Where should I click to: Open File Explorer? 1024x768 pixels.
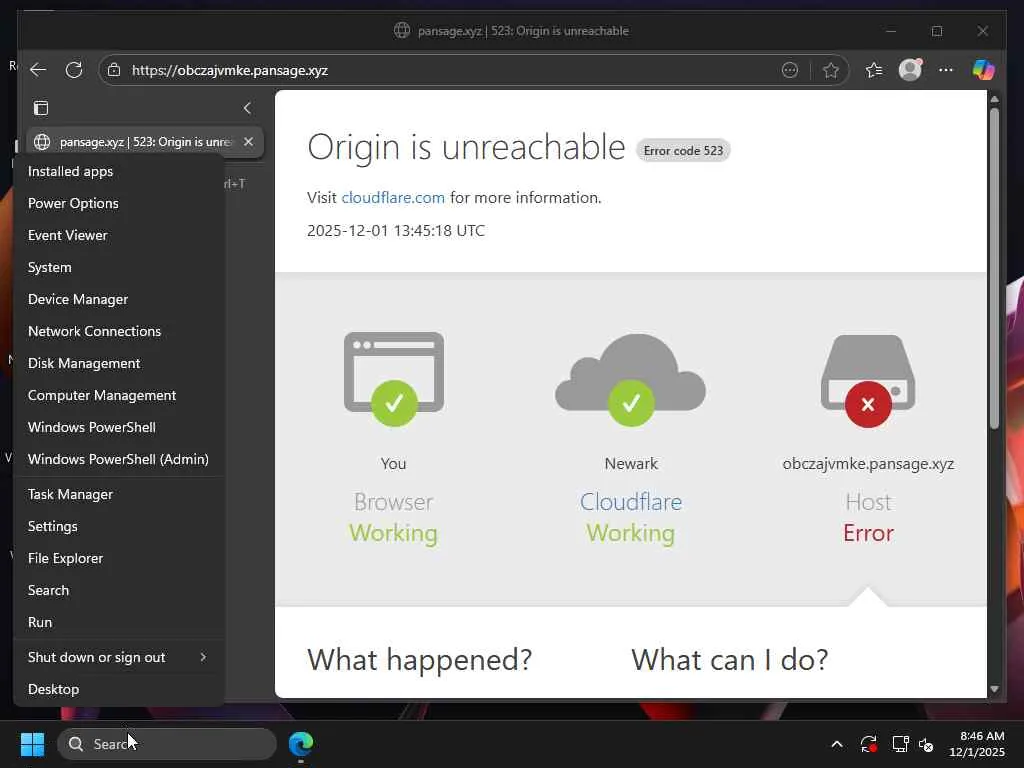(x=65, y=558)
